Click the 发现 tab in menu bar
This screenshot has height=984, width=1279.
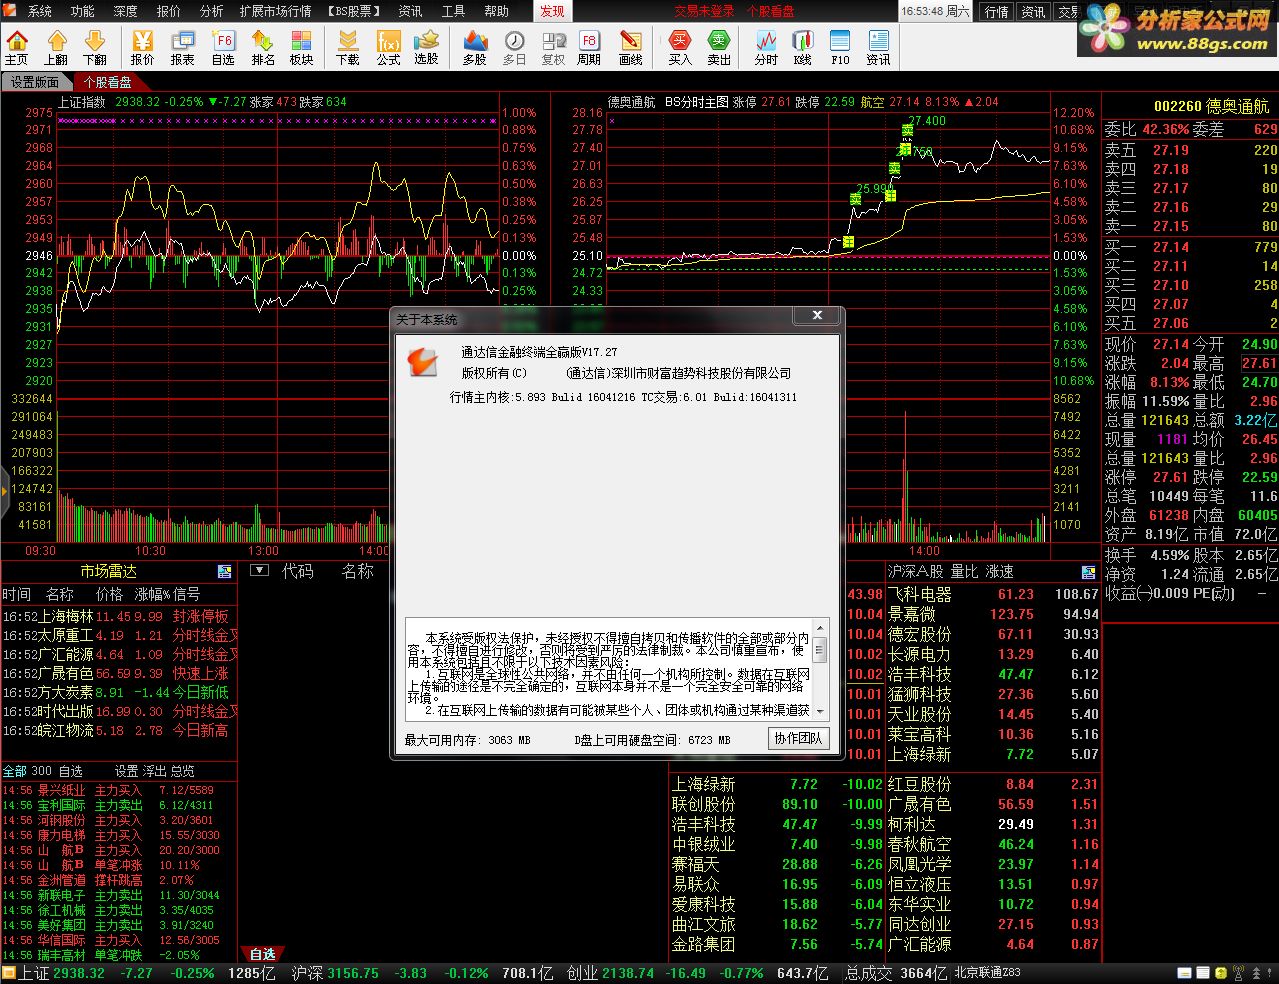(x=552, y=11)
